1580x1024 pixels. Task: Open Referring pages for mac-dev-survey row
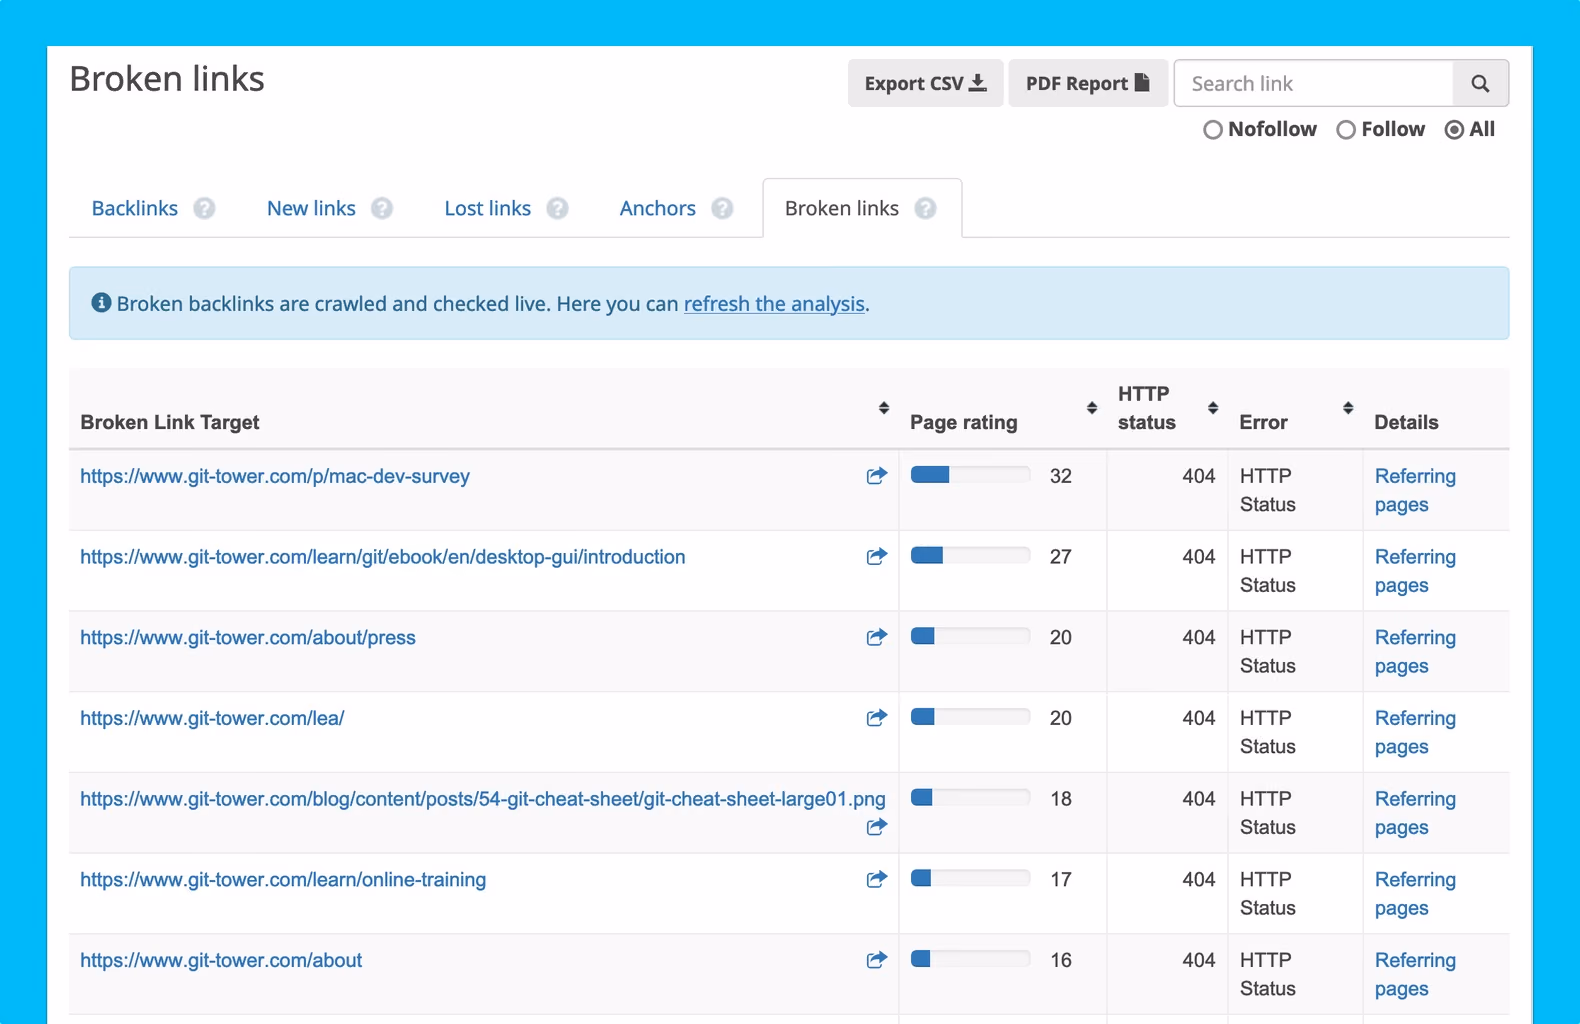coord(1415,490)
